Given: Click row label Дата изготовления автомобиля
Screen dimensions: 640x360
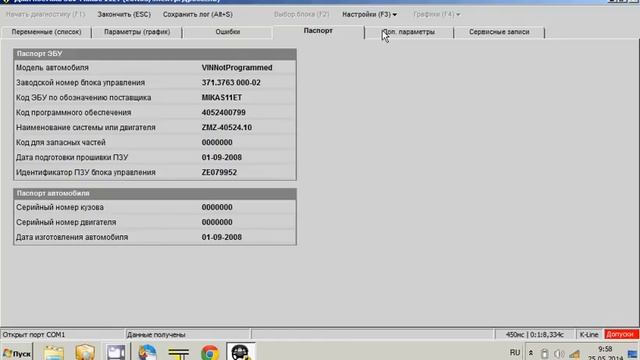Looking at the screenshot, I should coord(72,237).
